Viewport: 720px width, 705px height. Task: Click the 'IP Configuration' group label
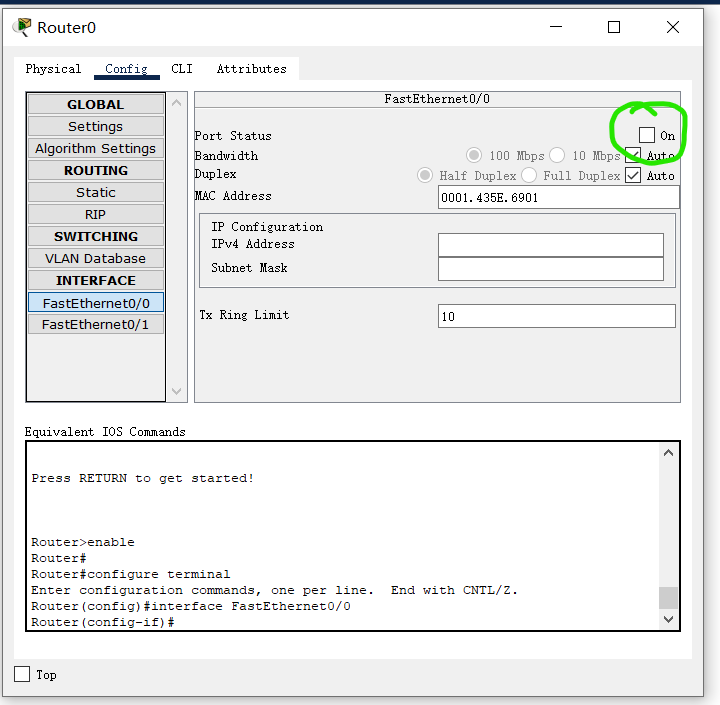click(267, 227)
